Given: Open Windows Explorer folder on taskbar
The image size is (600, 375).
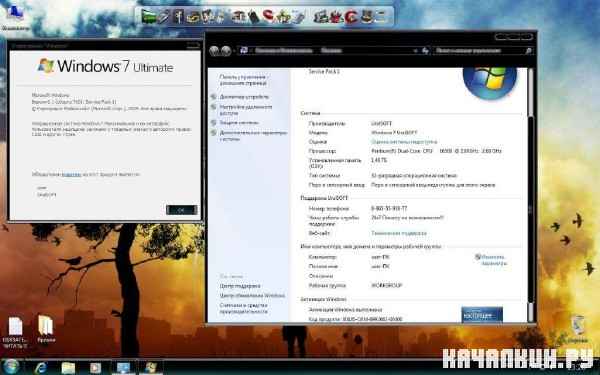Looking at the screenshot, I should tap(68, 368).
